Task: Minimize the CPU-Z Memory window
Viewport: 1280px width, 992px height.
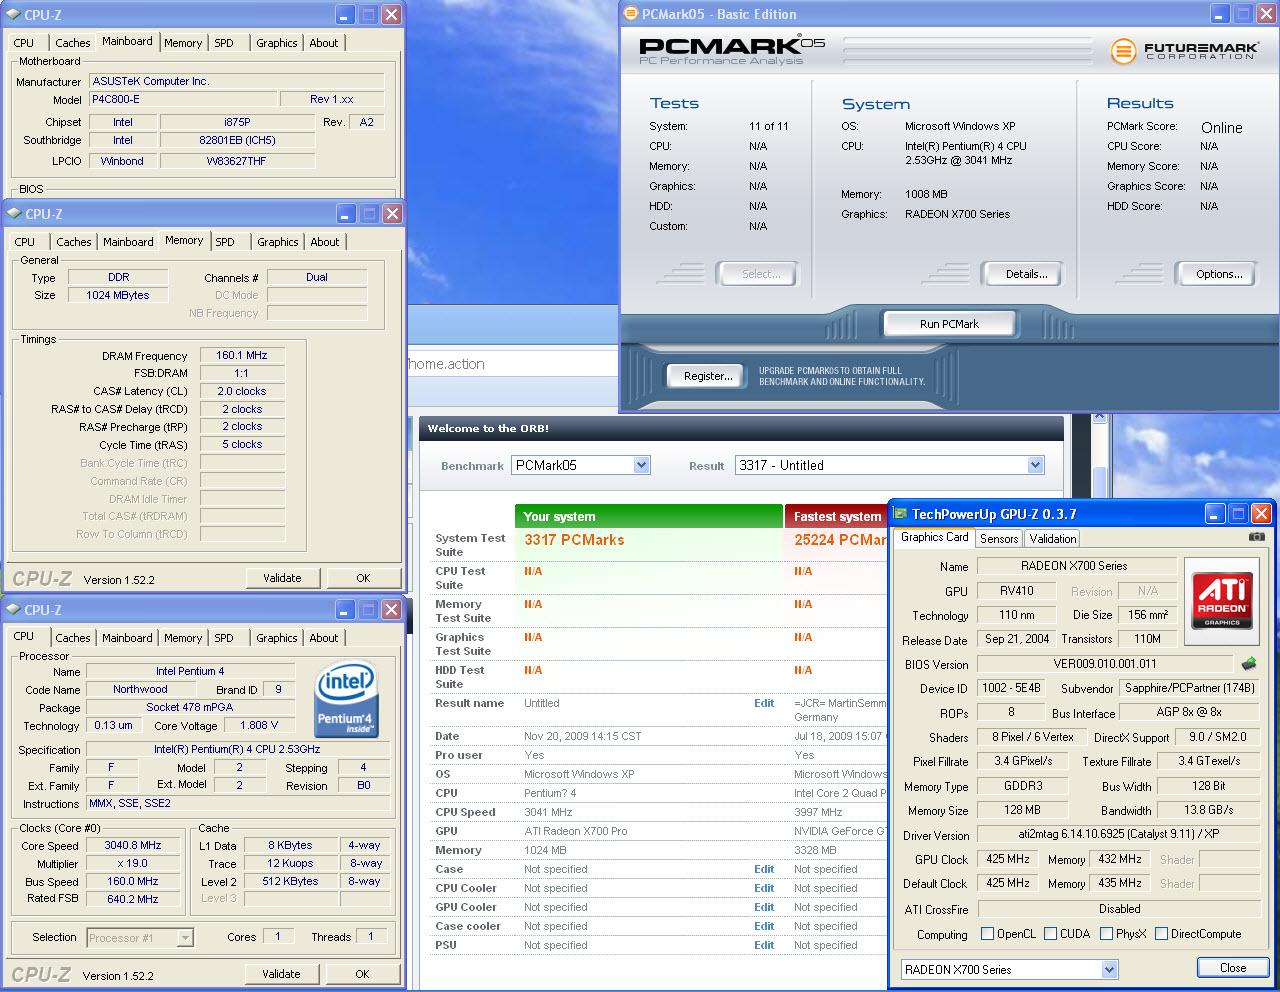Action: tap(345, 213)
